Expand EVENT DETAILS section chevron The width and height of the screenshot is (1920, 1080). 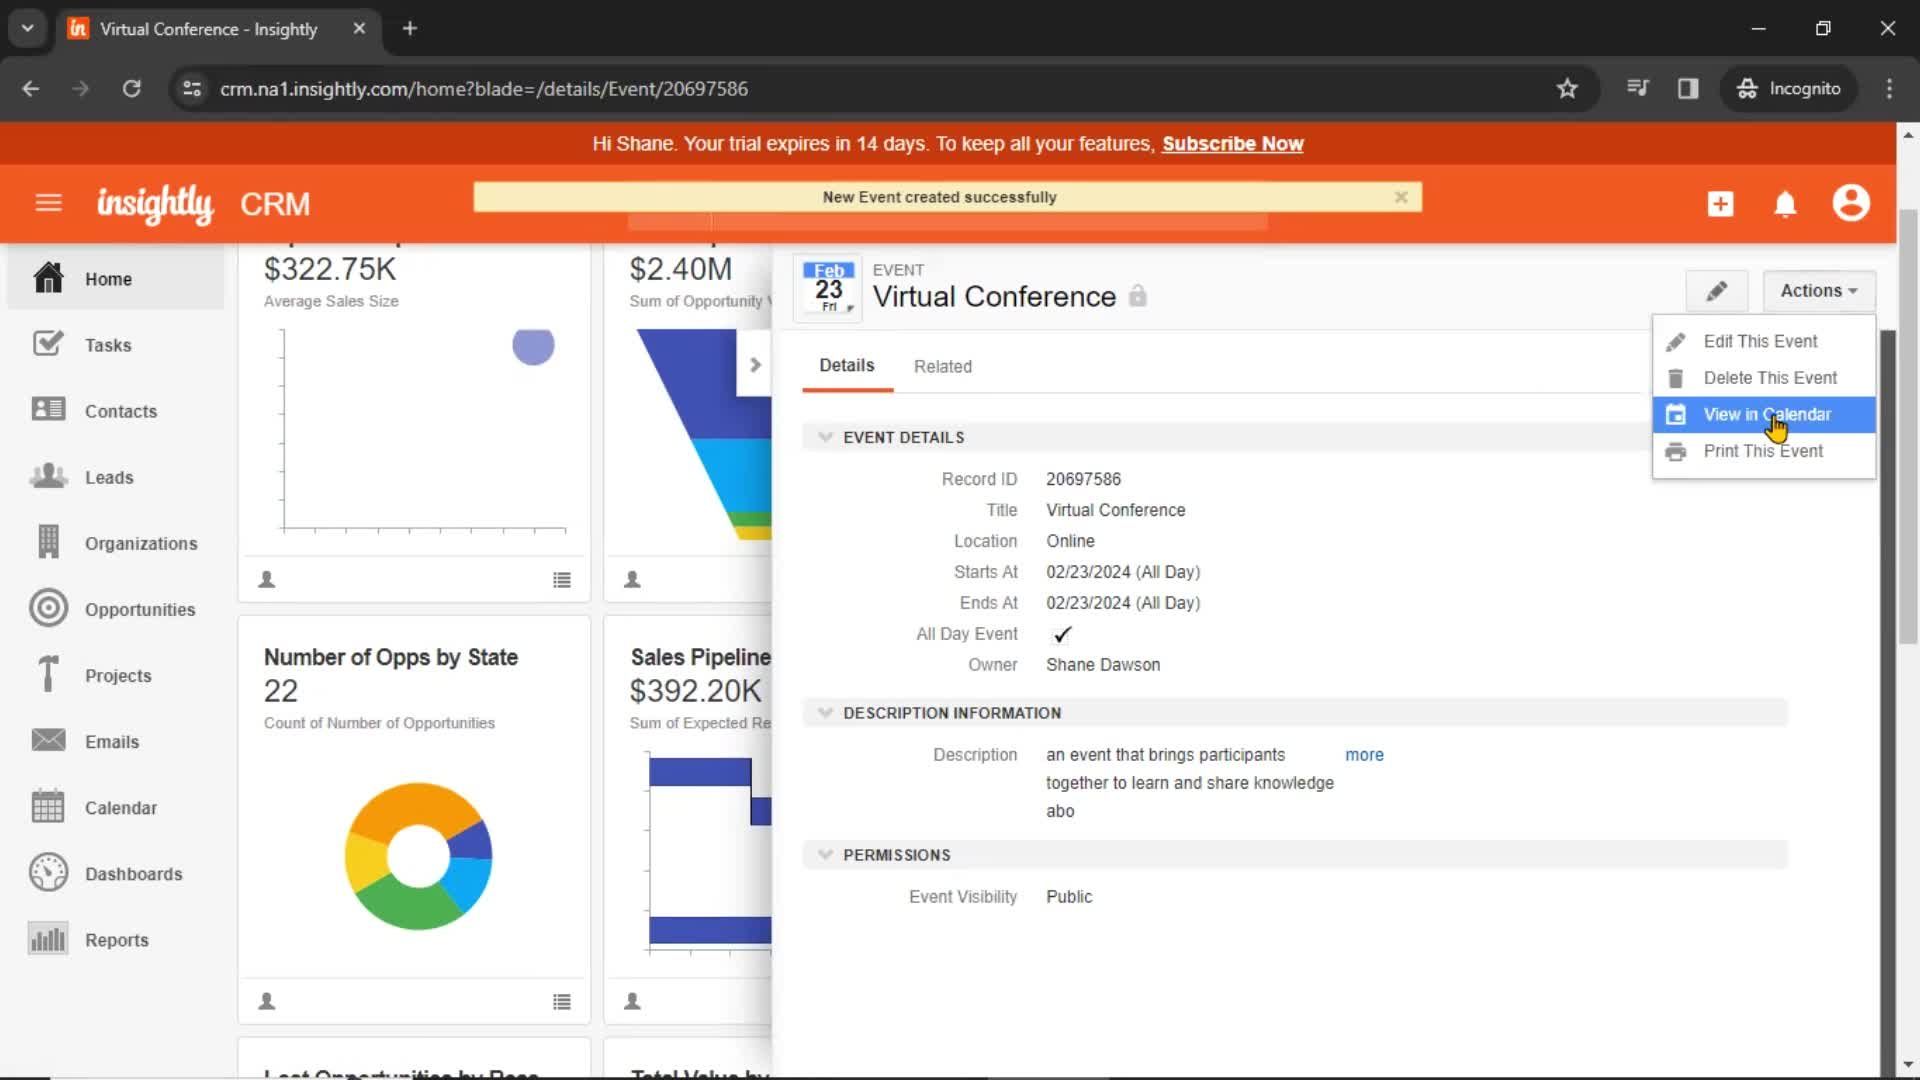pyautogui.click(x=824, y=436)
